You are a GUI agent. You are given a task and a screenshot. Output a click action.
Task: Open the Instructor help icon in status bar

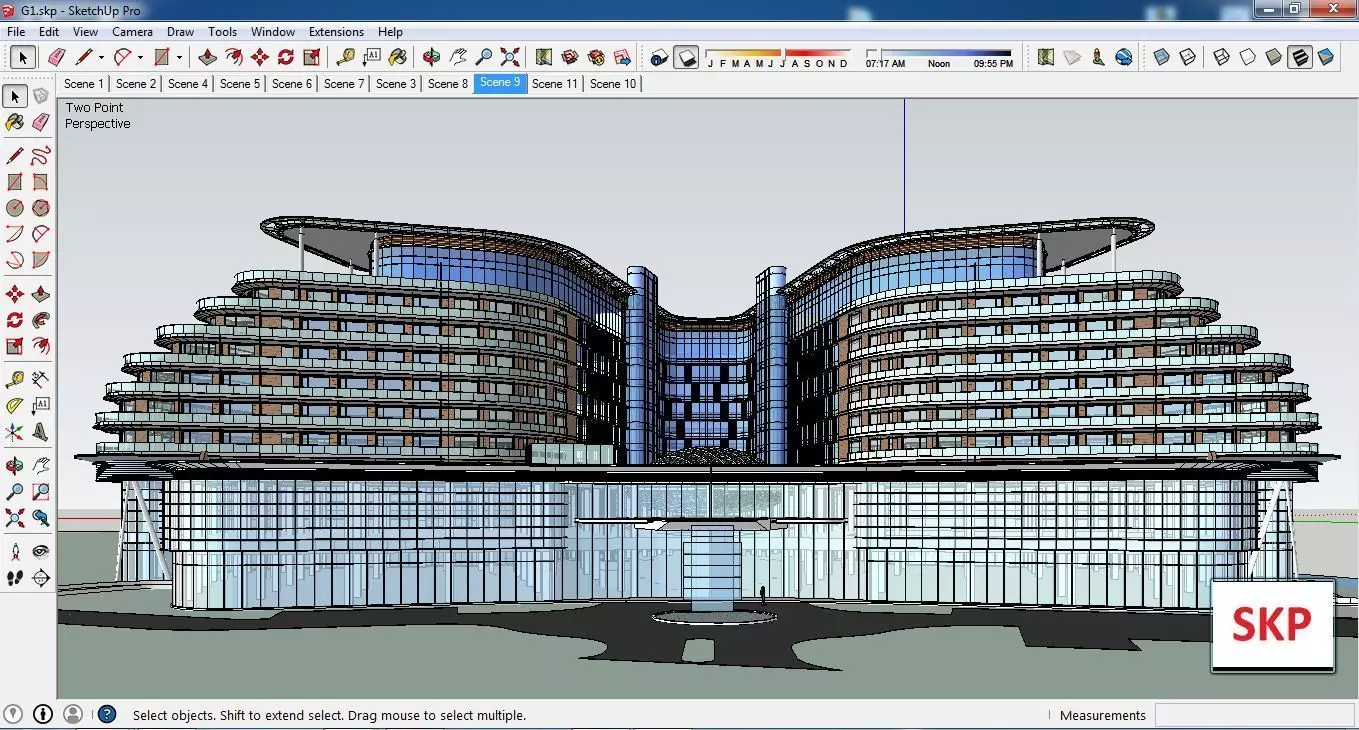[107, 714]
